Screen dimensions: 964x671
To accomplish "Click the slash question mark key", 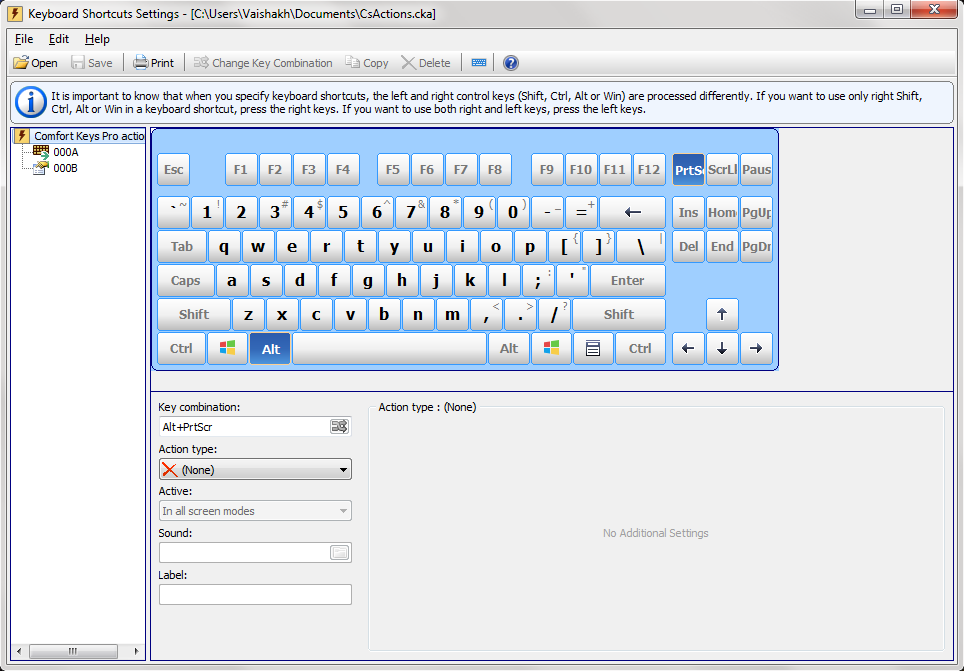I will [x=554, y=314].
